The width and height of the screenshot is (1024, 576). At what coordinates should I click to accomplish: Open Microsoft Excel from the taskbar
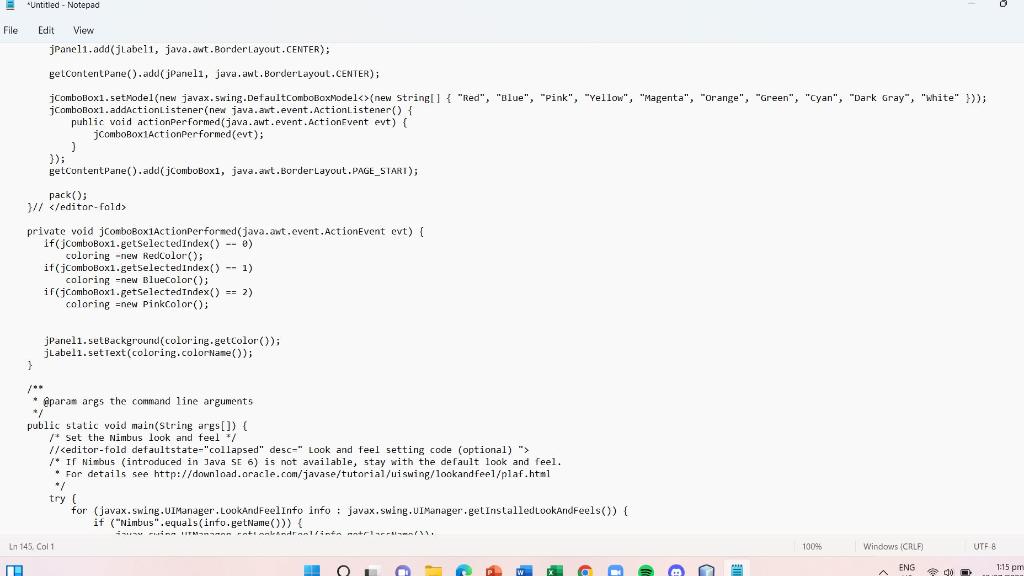tap(554, 569)
